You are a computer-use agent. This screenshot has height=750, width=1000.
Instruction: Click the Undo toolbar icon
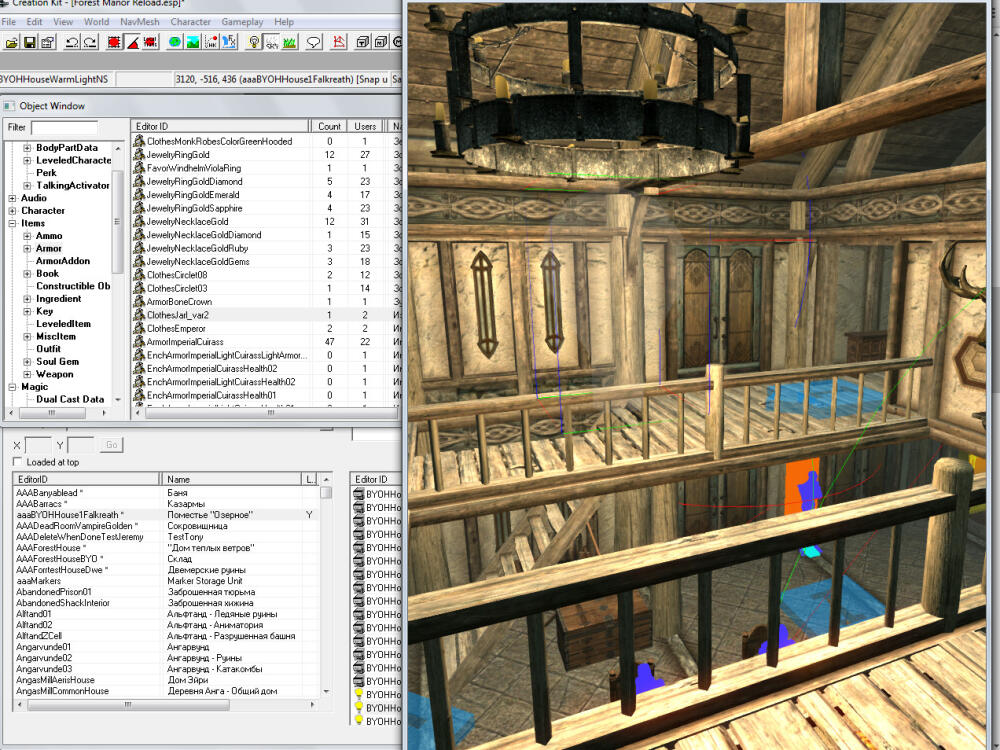72,43
